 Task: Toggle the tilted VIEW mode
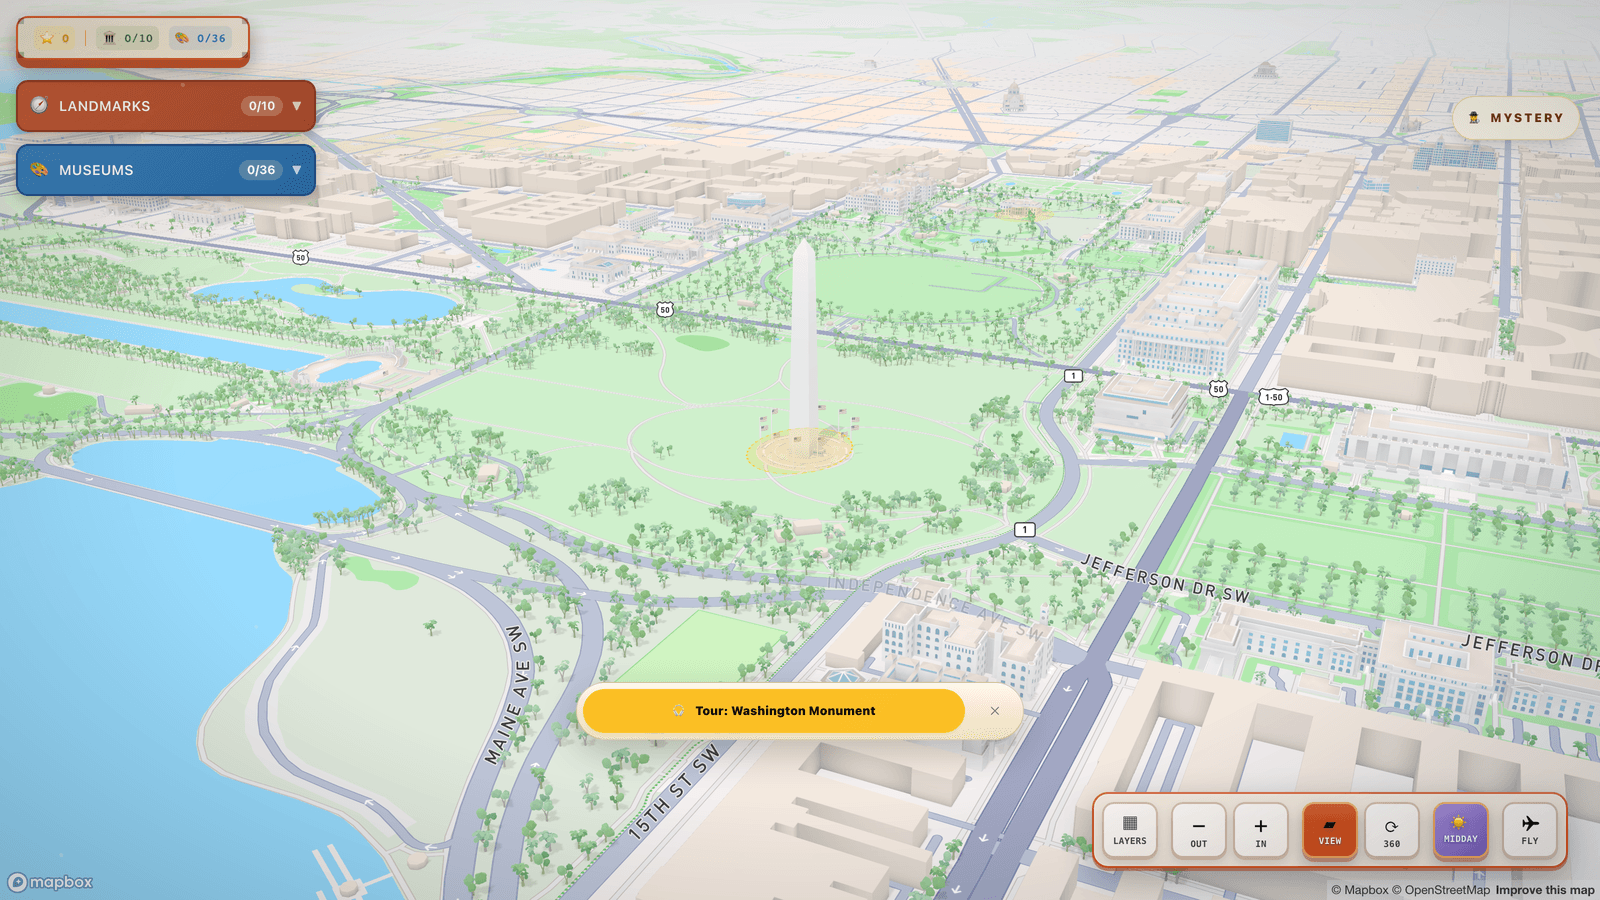tap(1330, 830)
